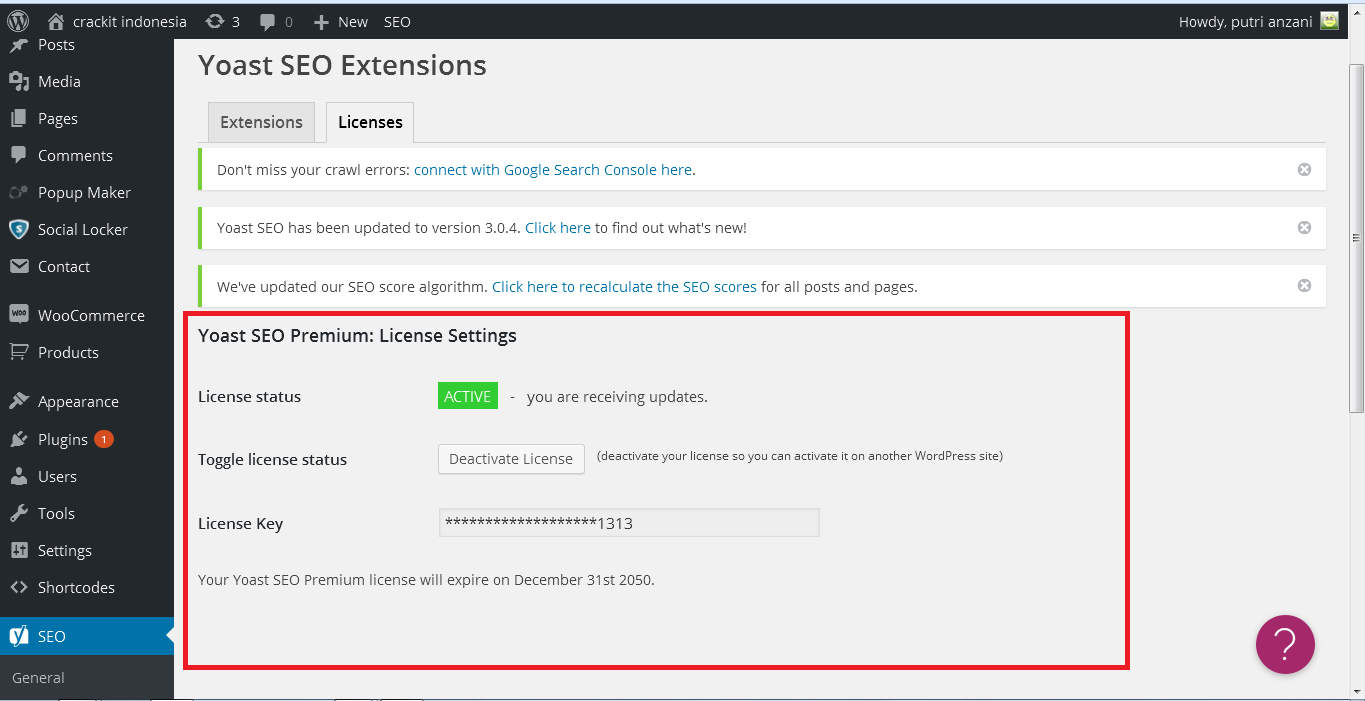Click the Popup Maker gear icon

pyautogui.click(x=18, y=193)
